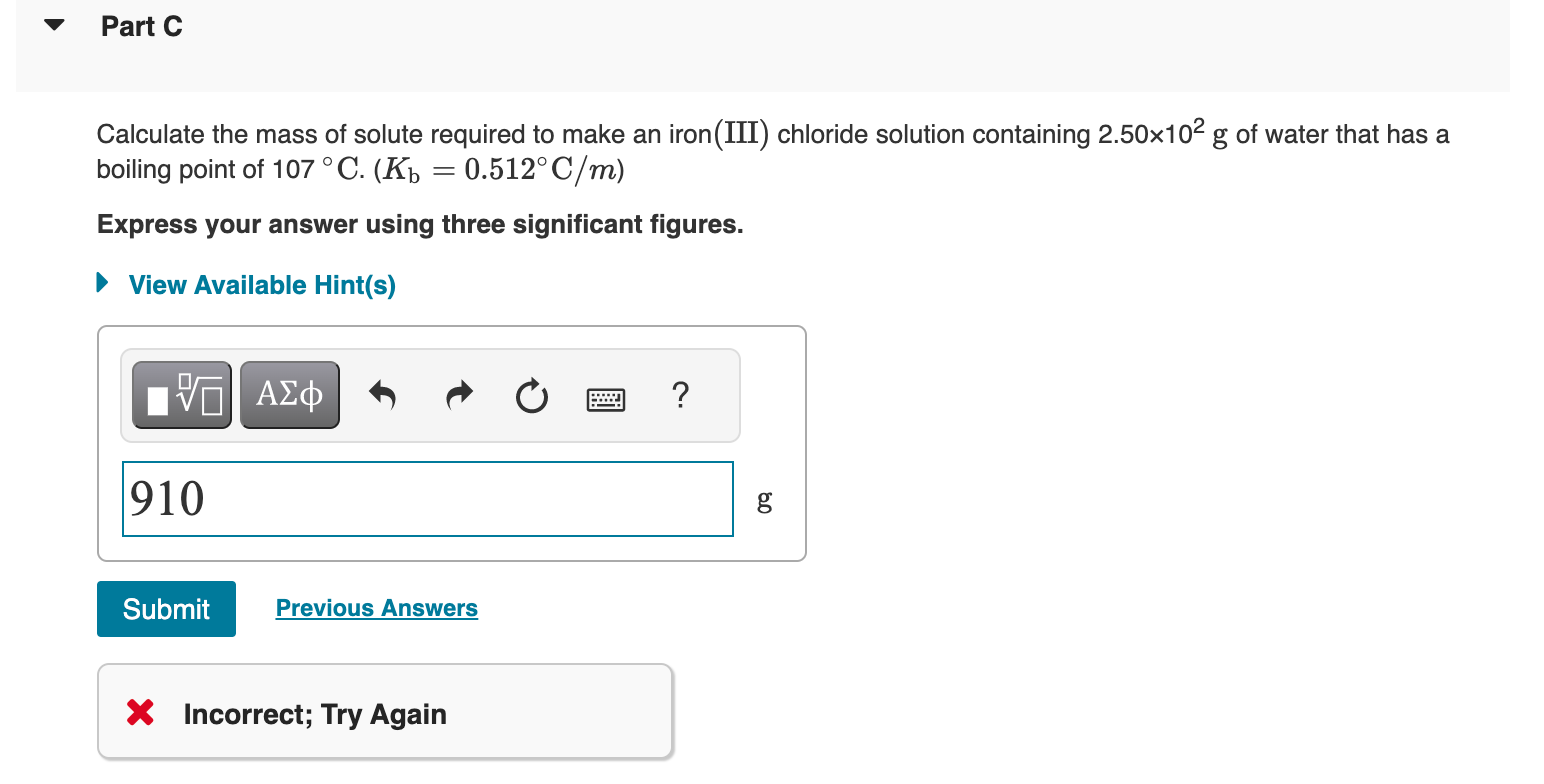Viewport: 1544px width, 784px height.
Task: Redo the last answer edit
Action: tap(458, 395)
